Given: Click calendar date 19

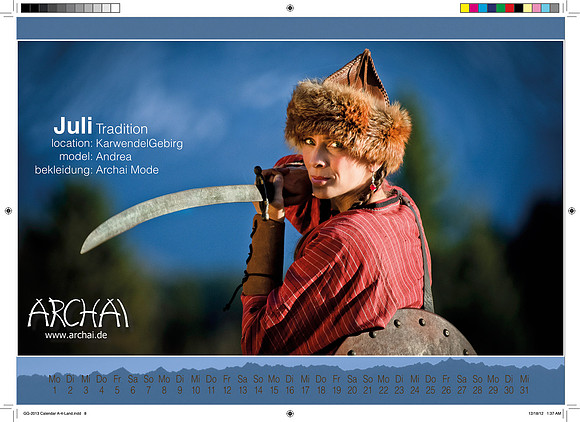Looking at the screenshot, I should pyautogui.click(x=337, y=390).
